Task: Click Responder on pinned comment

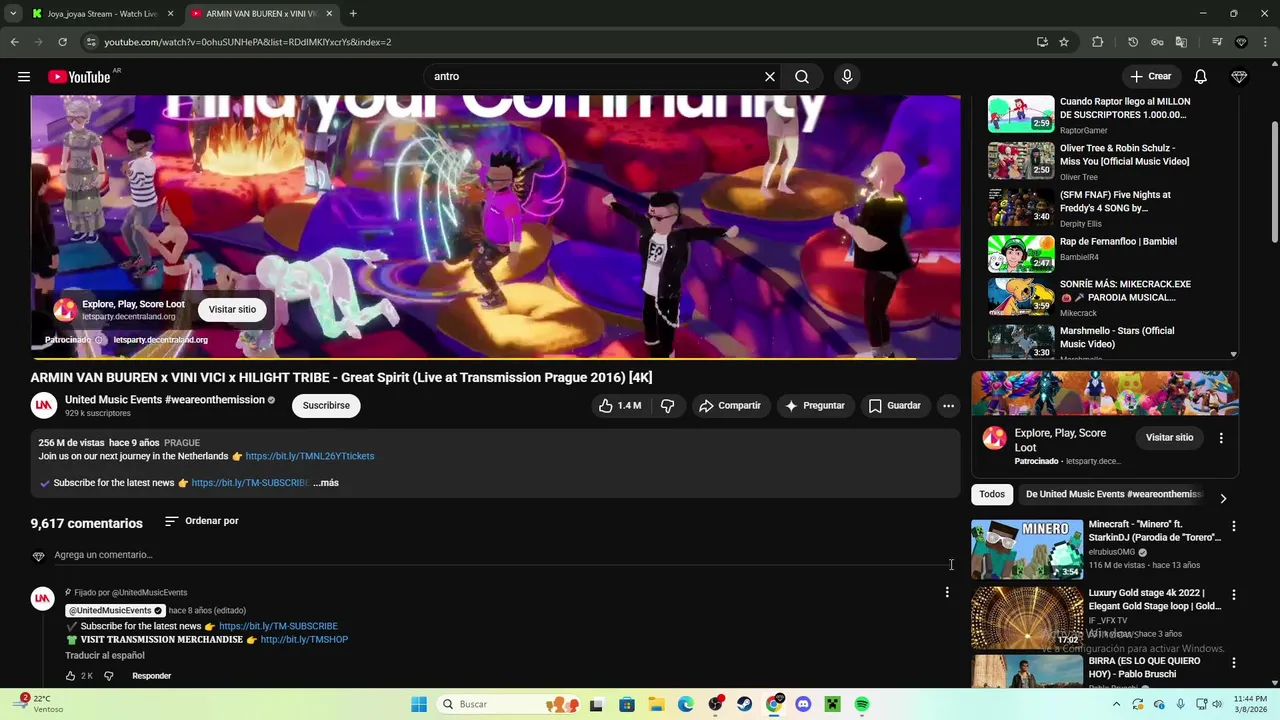Action: [x=152, y=676]
